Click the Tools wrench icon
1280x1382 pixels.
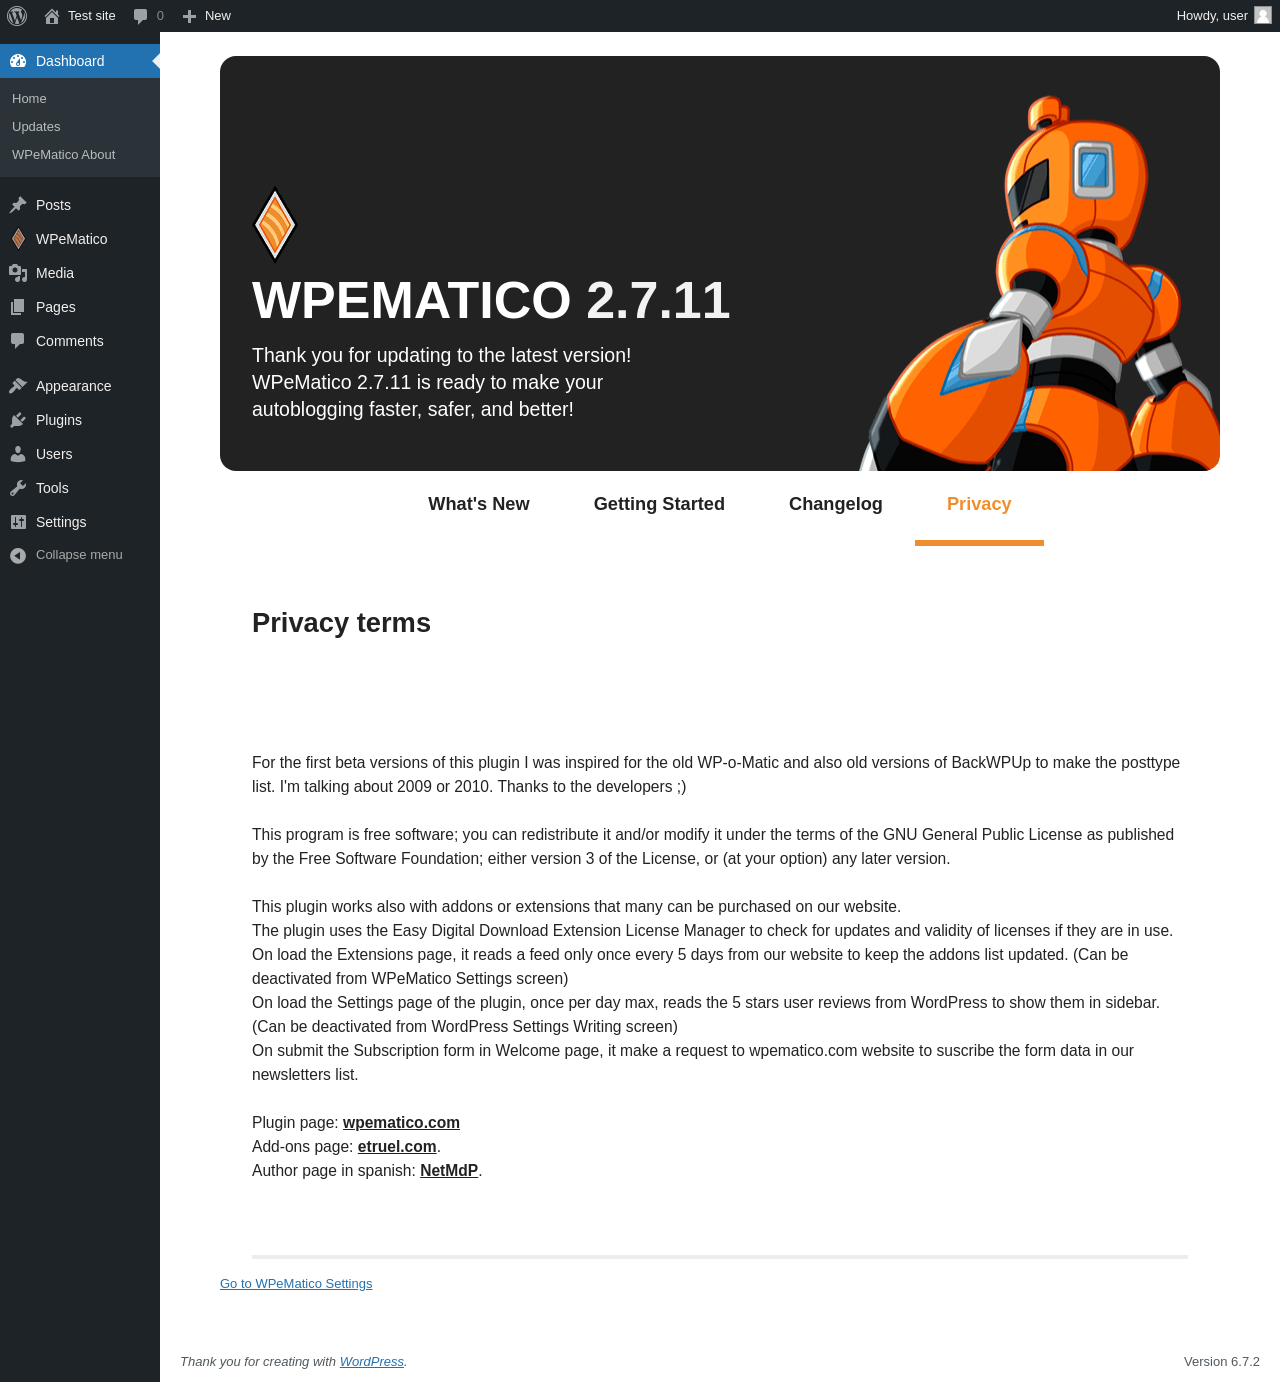[x=18, y=488]
